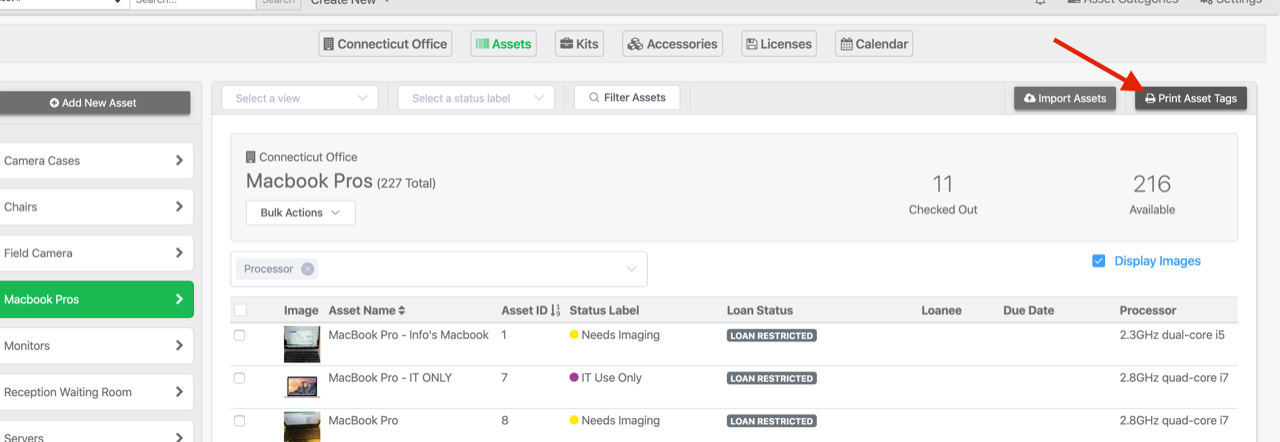Open the Servers category
Image resolution: width=1280 pixels, height=442 pixels.
click(x=95, y=434)
